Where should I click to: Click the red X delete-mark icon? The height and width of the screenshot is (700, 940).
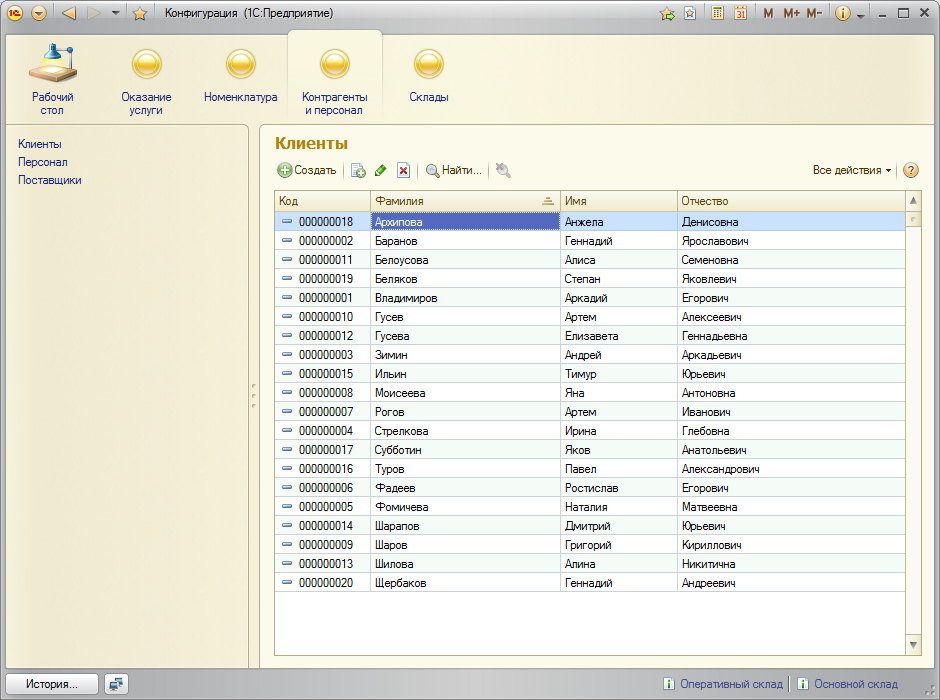[403, 171]
